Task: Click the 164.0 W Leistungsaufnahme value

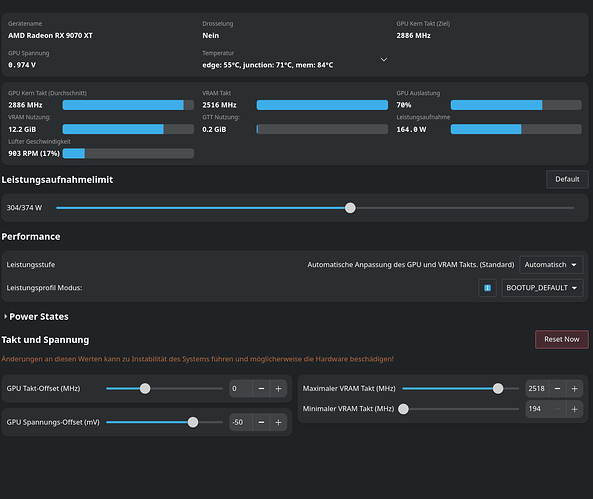Action: pyautogui.click(x=411, y=129)
